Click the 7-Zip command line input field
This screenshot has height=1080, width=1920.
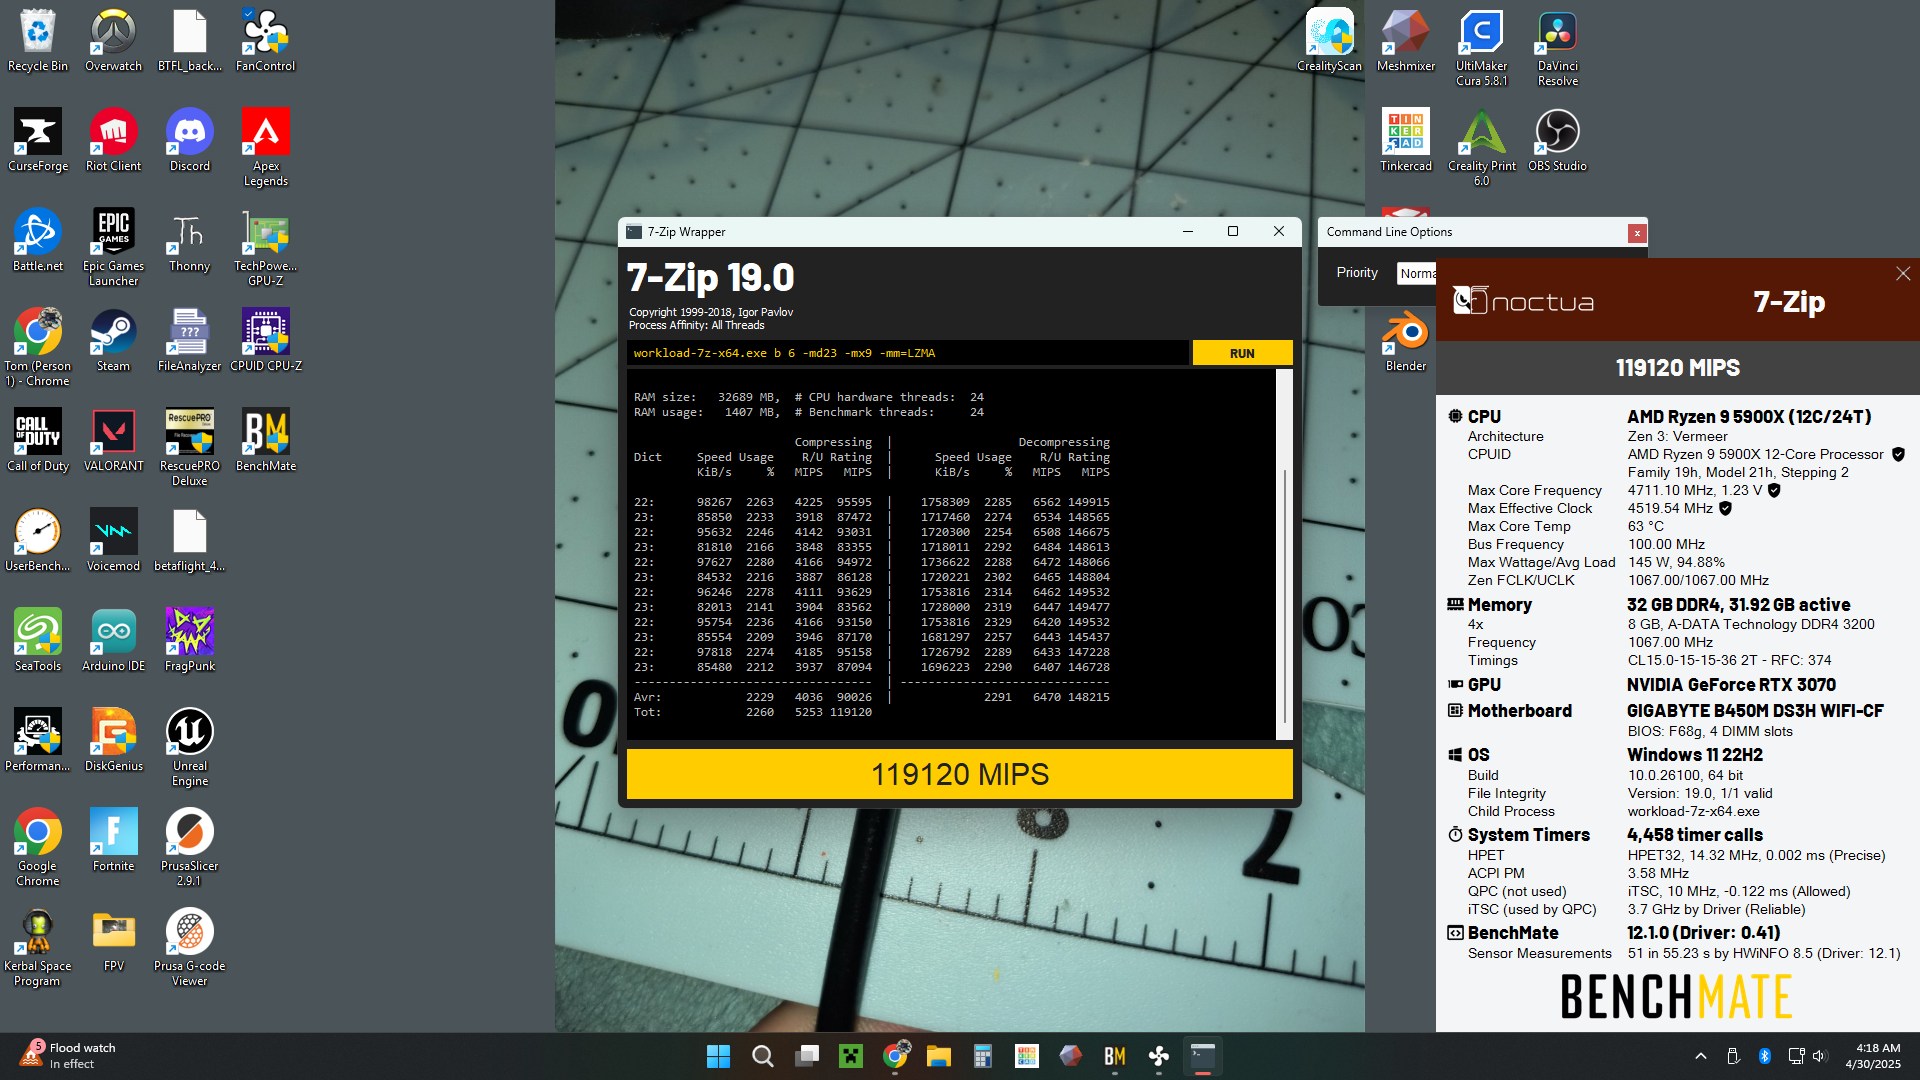(907, 353)
